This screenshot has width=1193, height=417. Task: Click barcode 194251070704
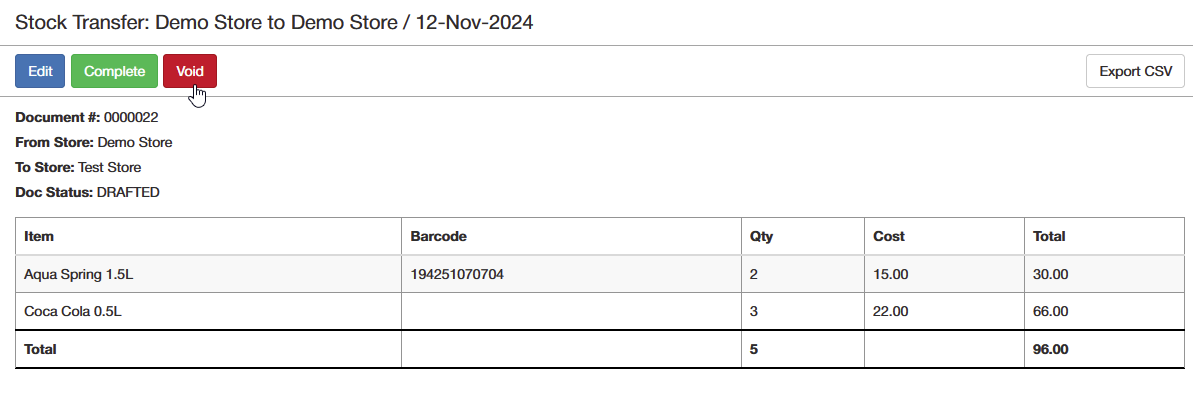click(x=457, y=274)
